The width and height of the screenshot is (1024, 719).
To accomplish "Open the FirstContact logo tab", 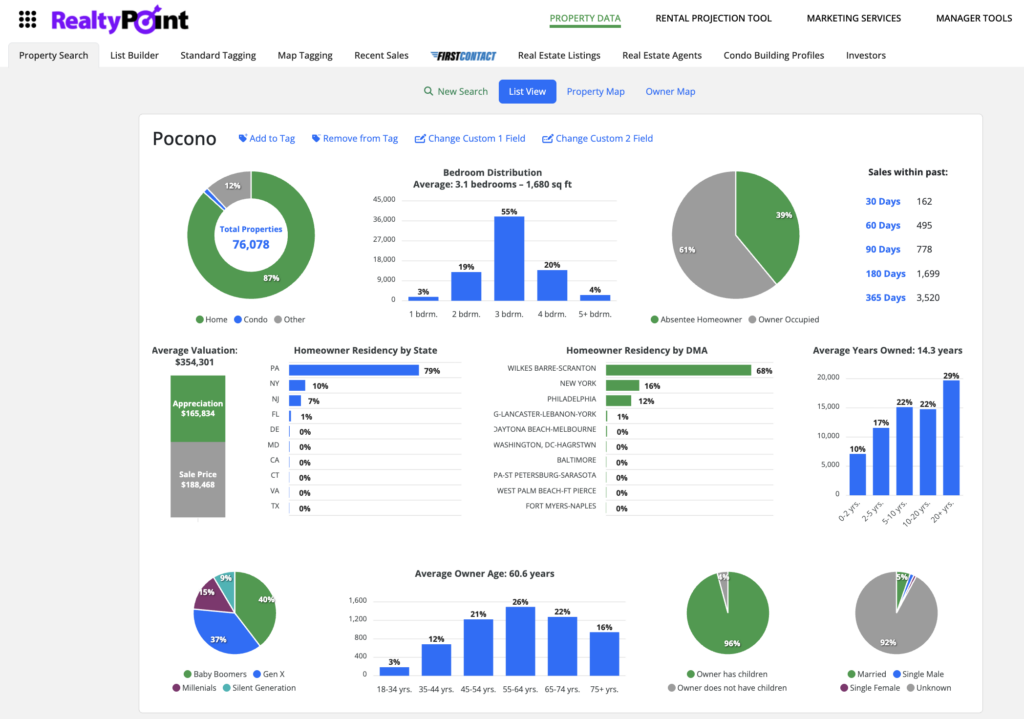I will 463,56.
